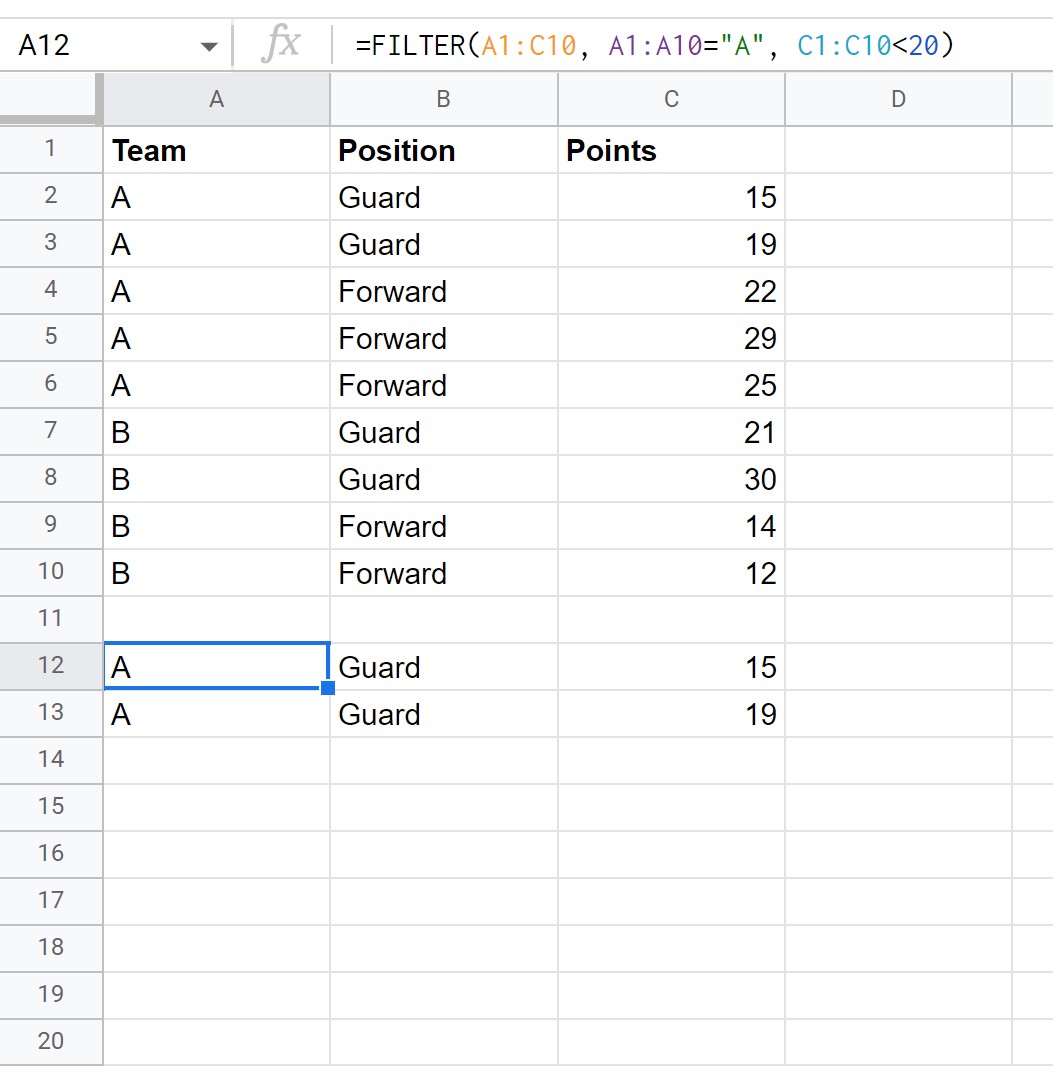Click value 19 in result row 13

pos(671,714)
